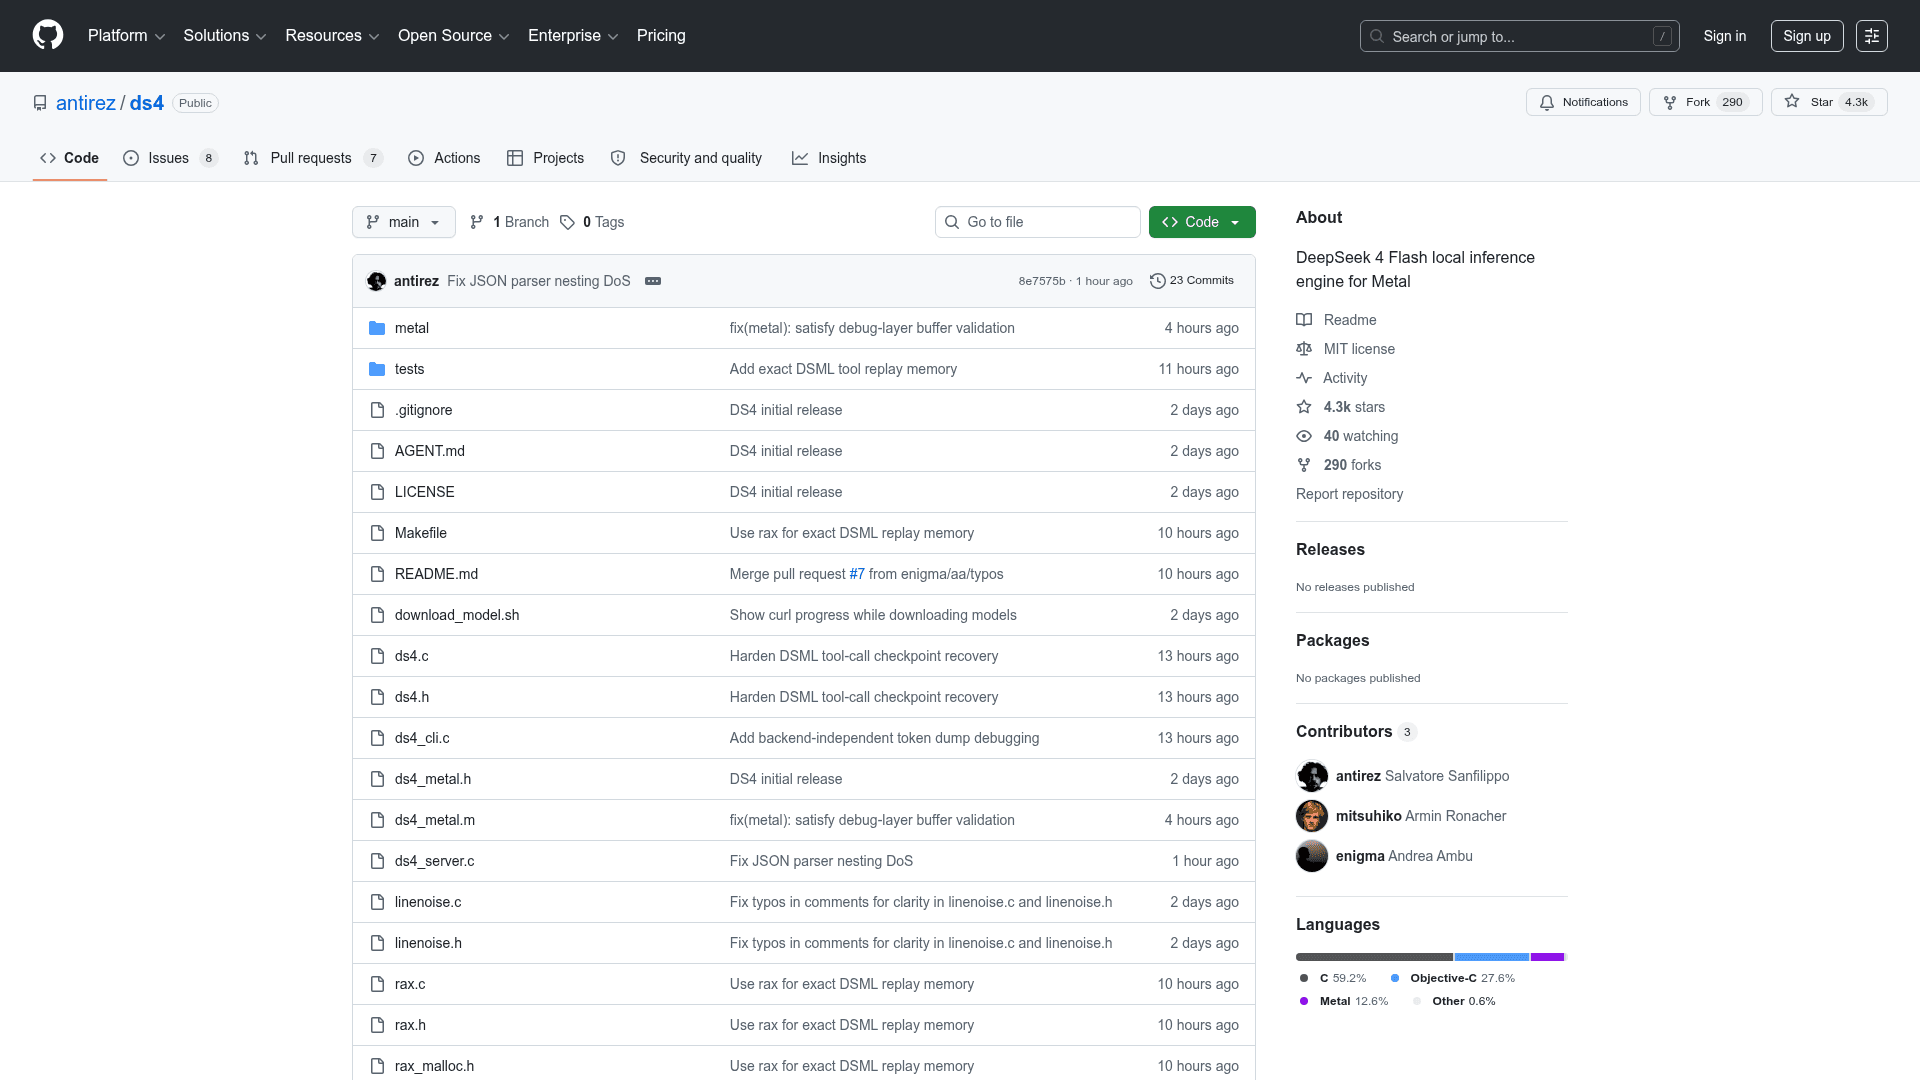Image resolution: width=1920 pixels, height=1080 pixels.
Task: Click the tag icon beside 0 Tags
Action: 567,222
